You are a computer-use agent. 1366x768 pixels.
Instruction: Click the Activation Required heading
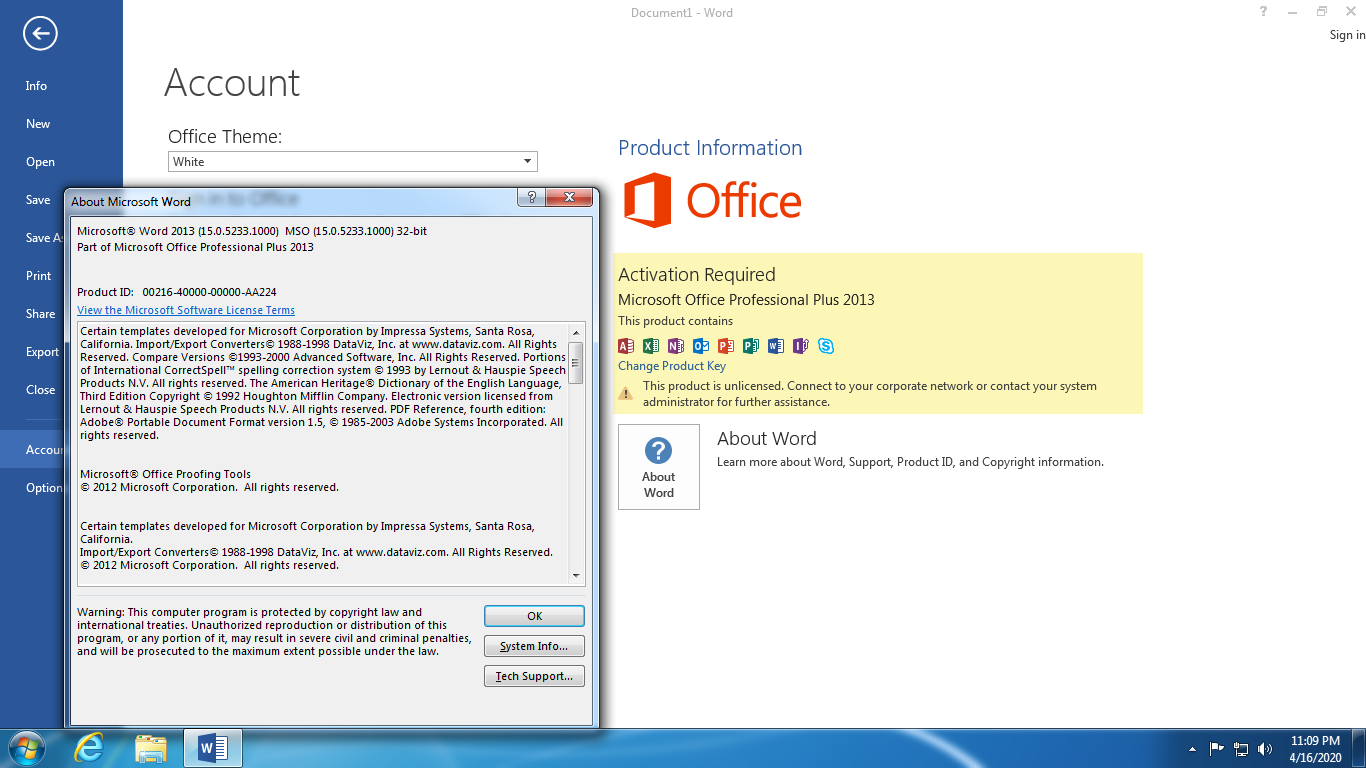(697, 275)
